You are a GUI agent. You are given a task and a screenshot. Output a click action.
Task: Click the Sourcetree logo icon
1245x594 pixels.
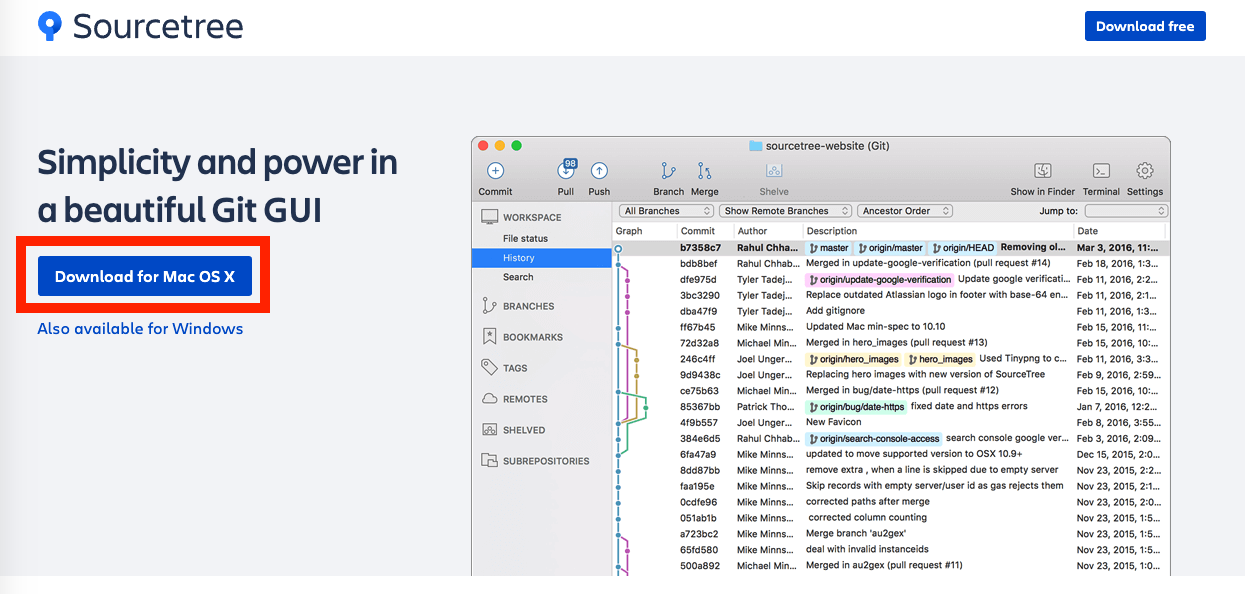[x=49, y=26]
